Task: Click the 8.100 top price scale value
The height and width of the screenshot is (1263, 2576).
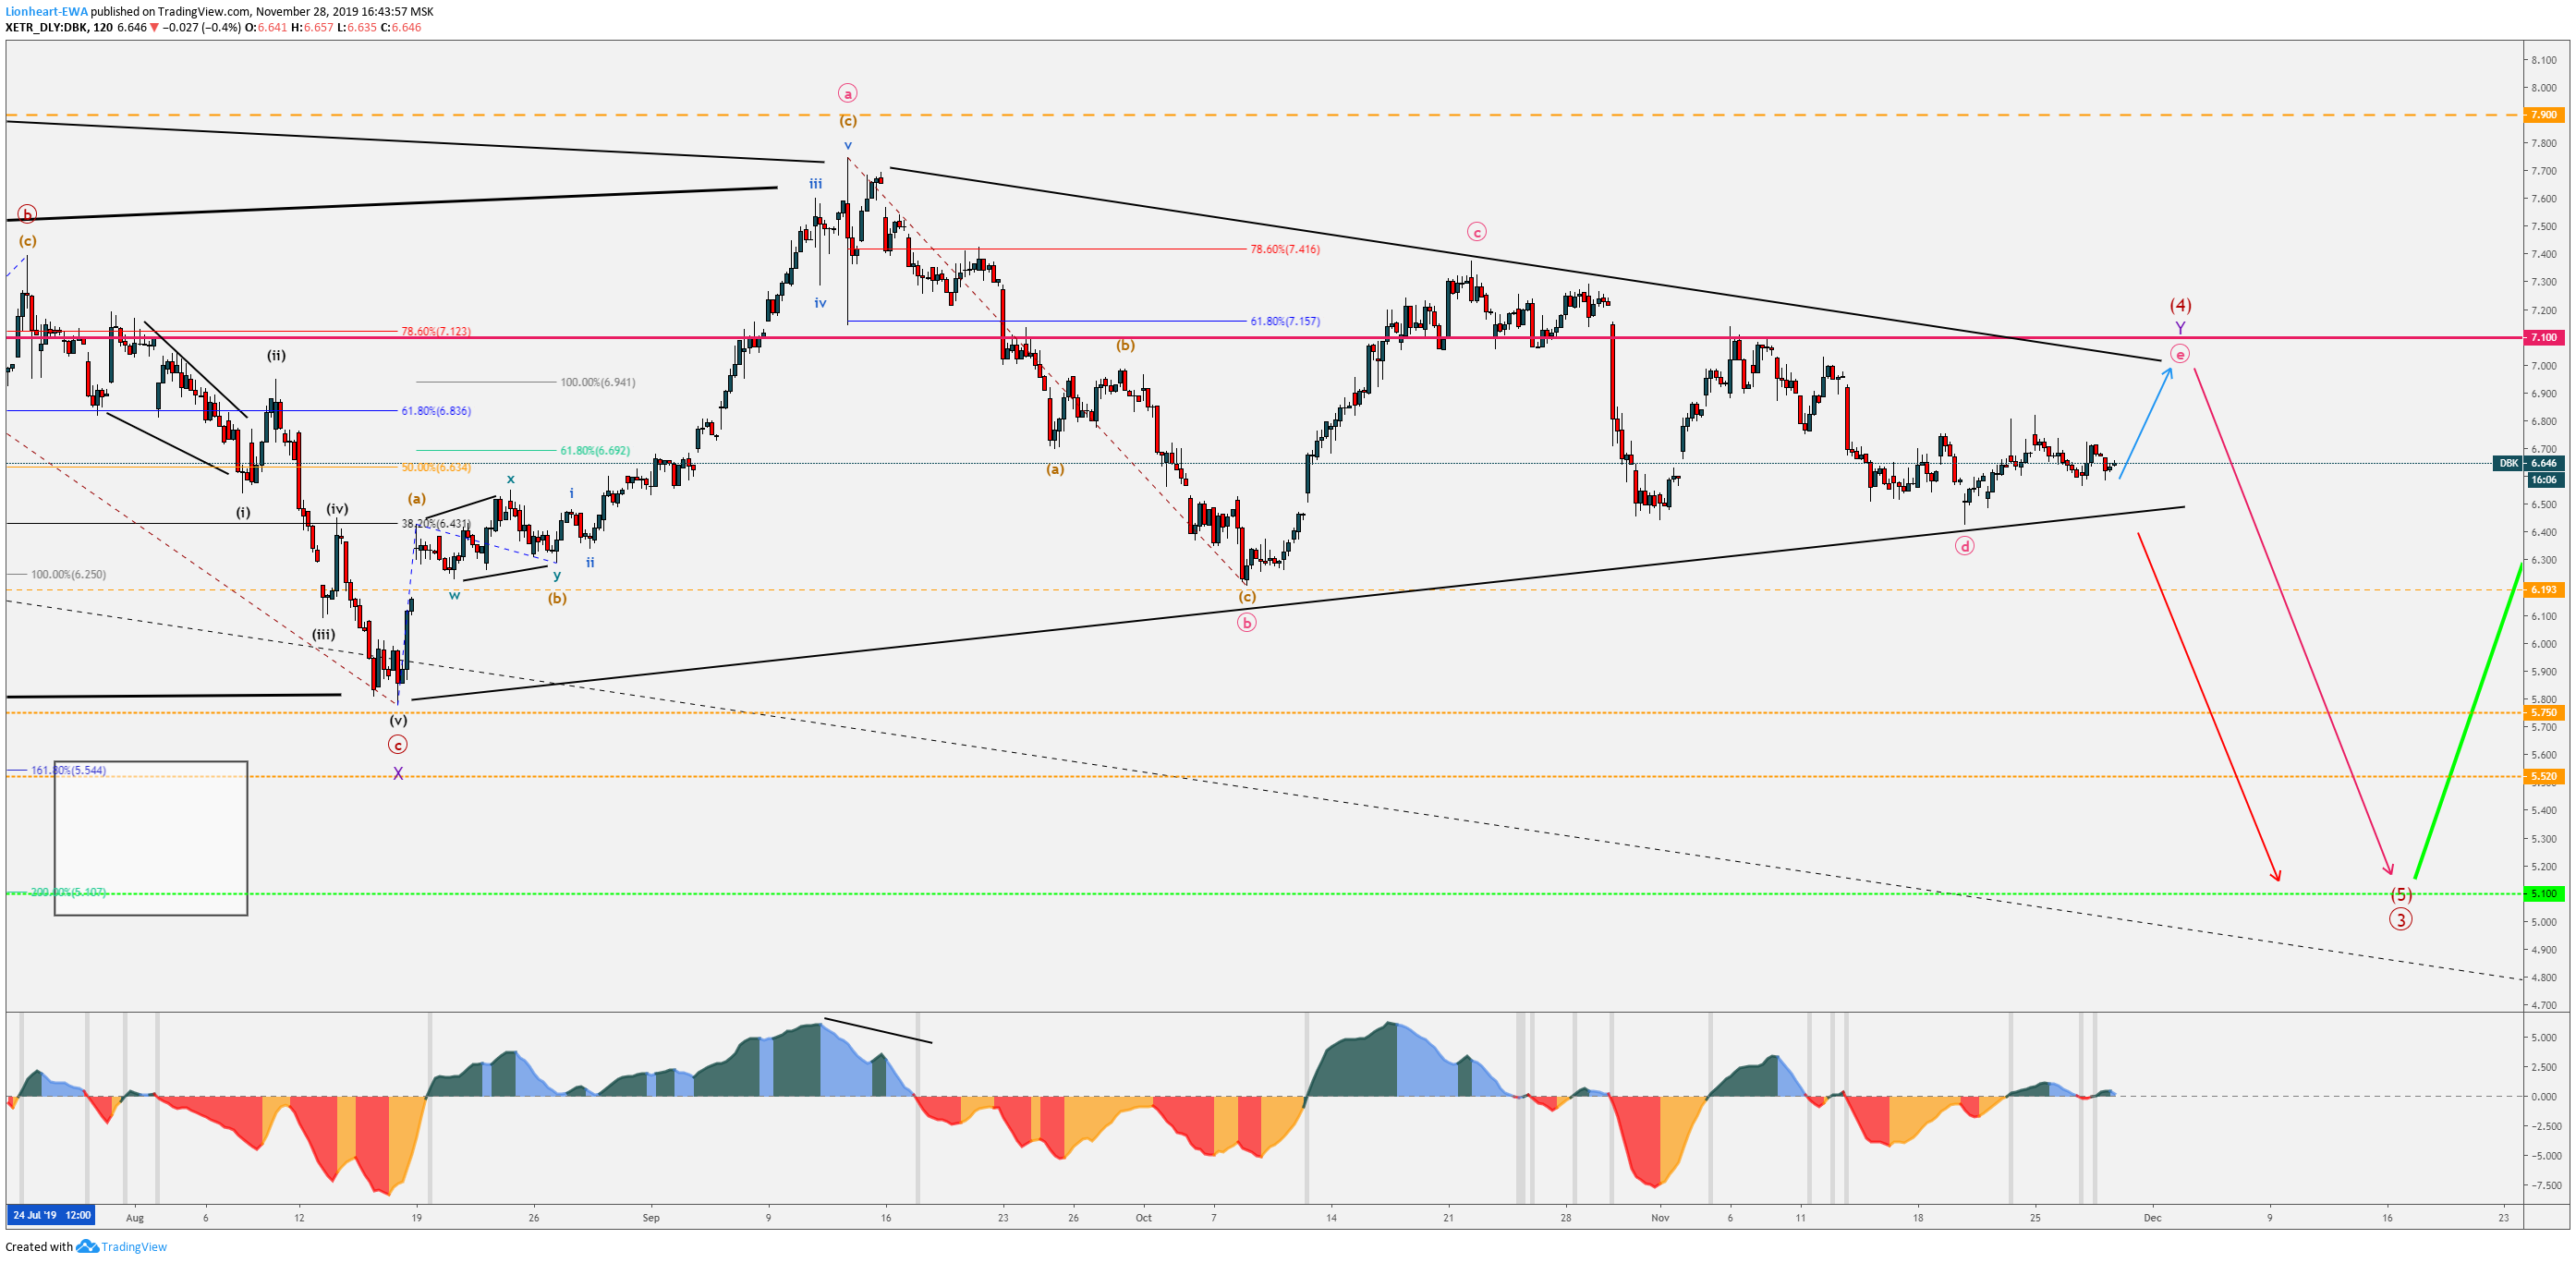Action: coord(2544,60)
